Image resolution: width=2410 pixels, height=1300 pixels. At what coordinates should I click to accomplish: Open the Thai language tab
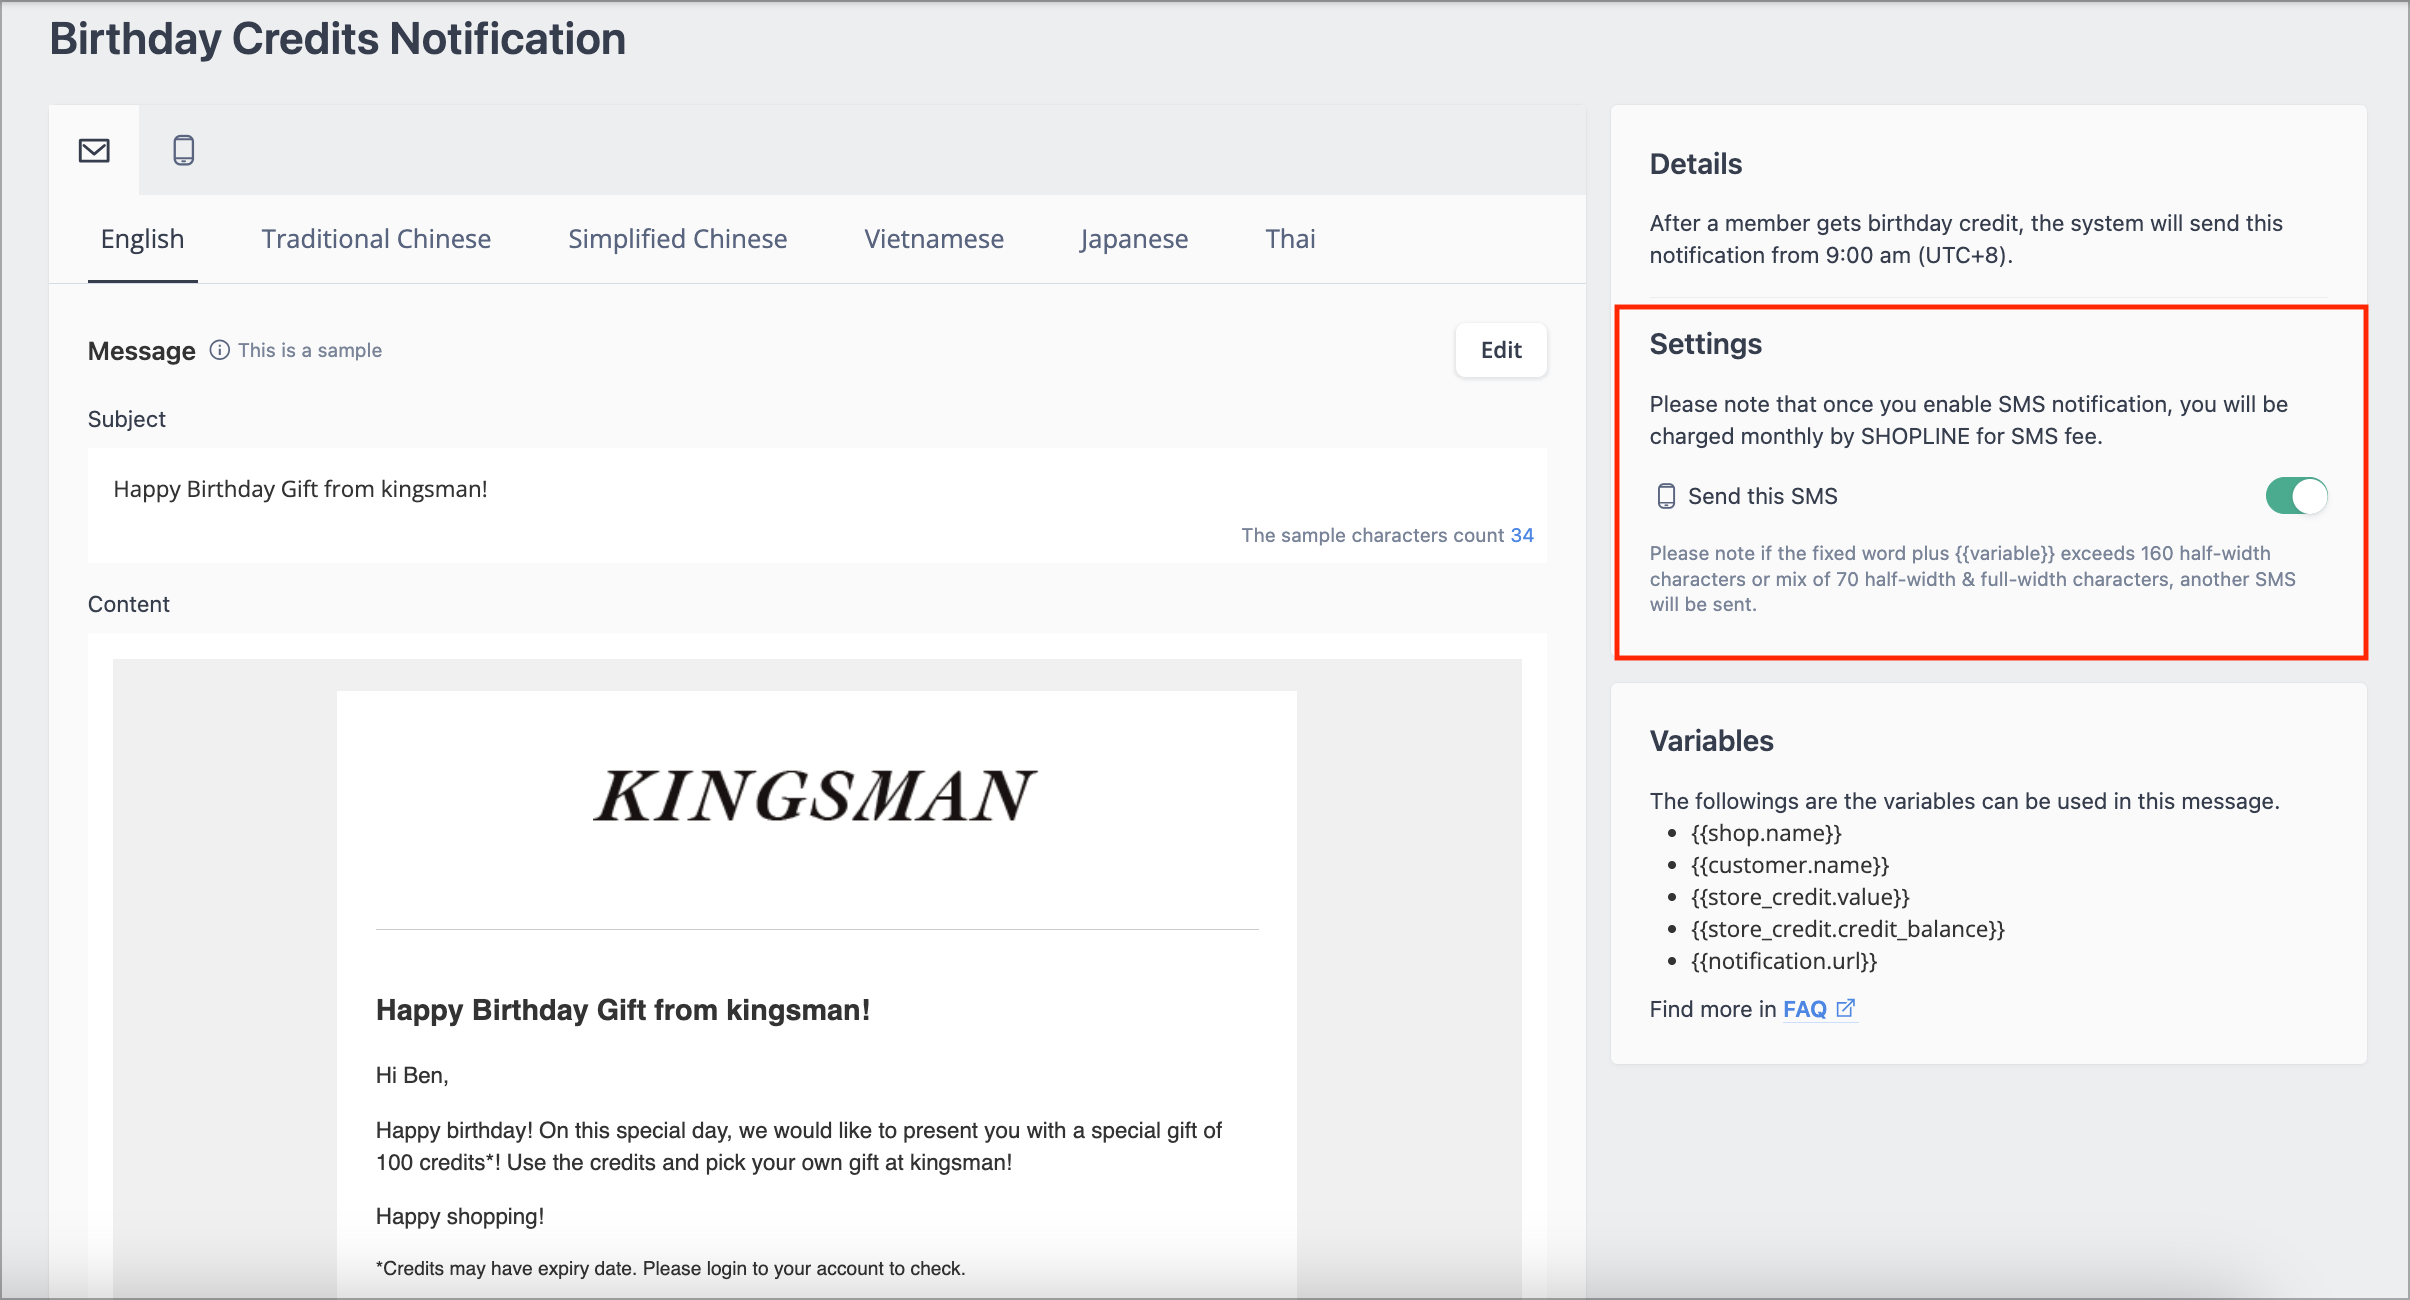1290,239
